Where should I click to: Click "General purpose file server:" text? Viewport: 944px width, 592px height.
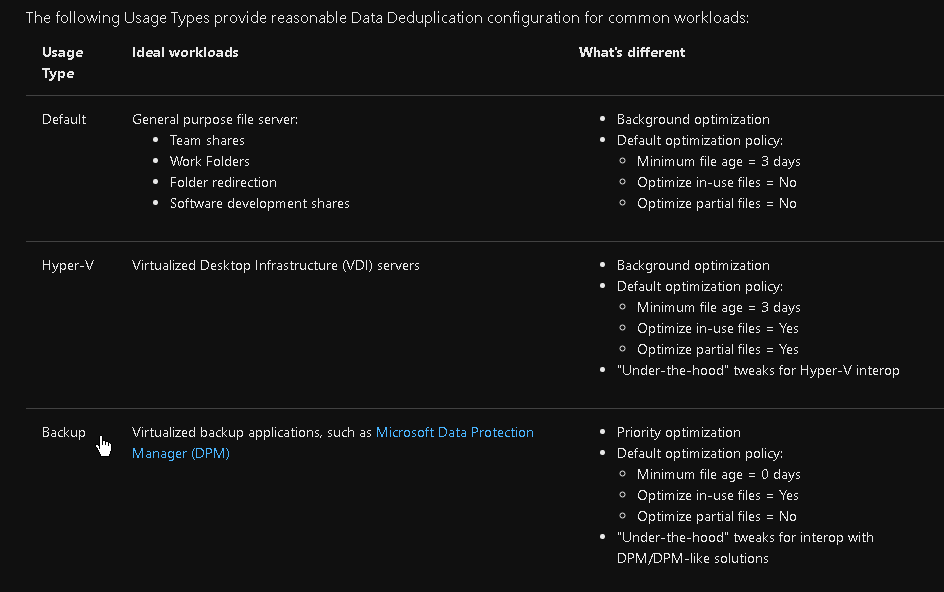click(x=215, y=119)
